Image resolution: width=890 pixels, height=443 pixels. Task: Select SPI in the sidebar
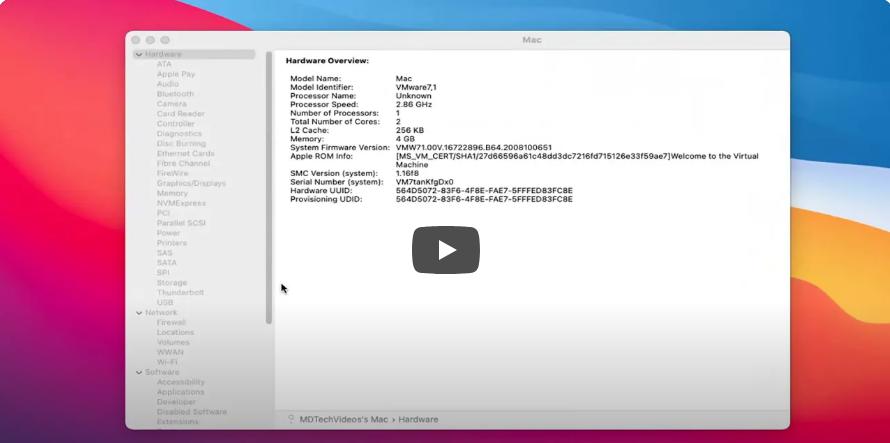[163, 273]
